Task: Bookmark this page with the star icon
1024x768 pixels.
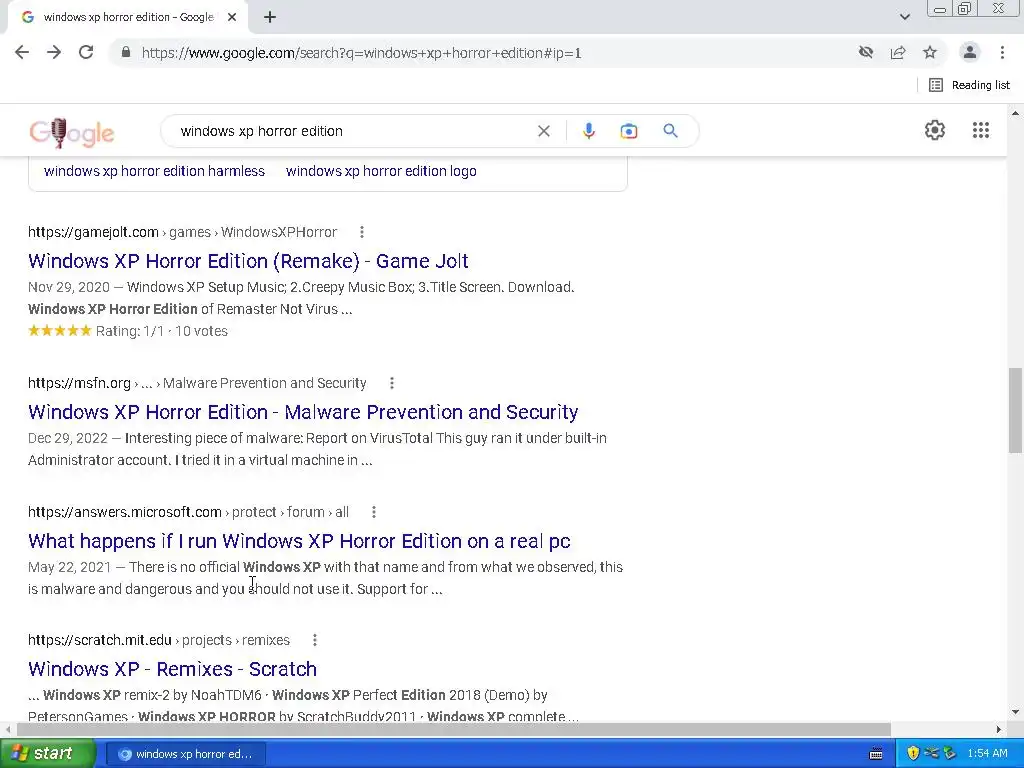Action: pyautogui.click(x=930, y=52)
